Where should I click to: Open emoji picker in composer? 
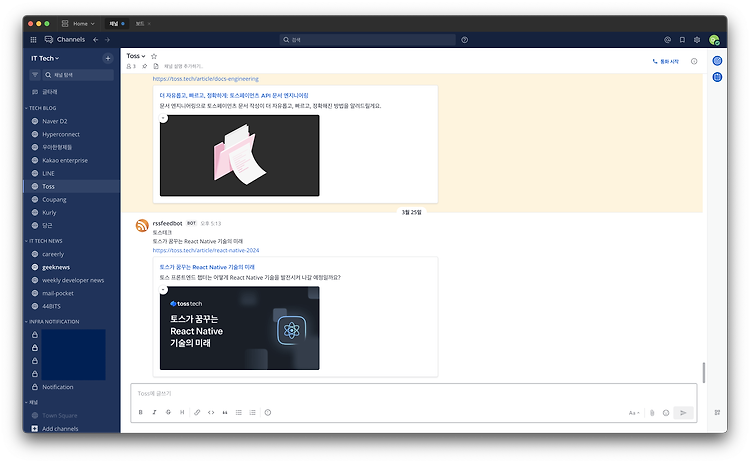pos(666,413)
